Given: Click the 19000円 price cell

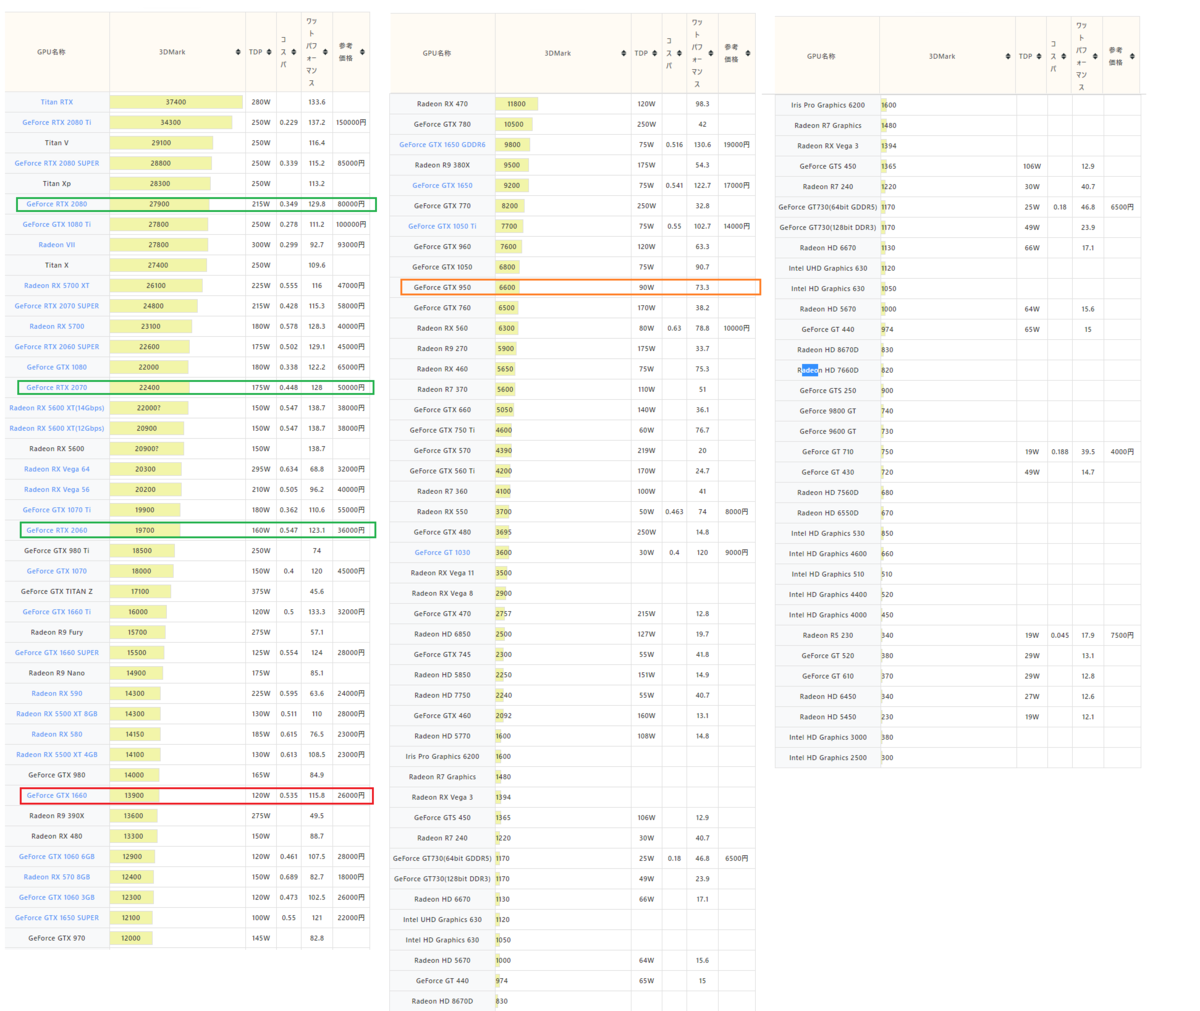Looking at the screenshot, I should click(x=735, y=145).
